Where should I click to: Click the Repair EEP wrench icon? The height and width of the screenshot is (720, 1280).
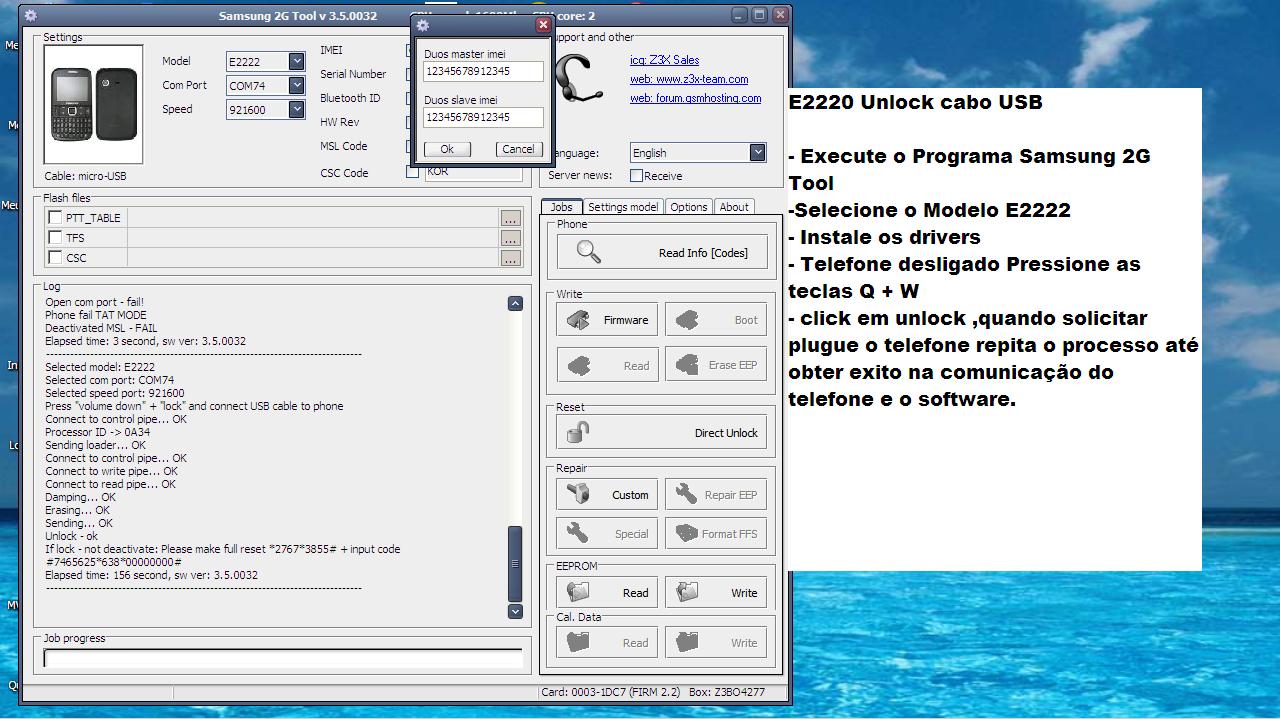pos(687,494)
